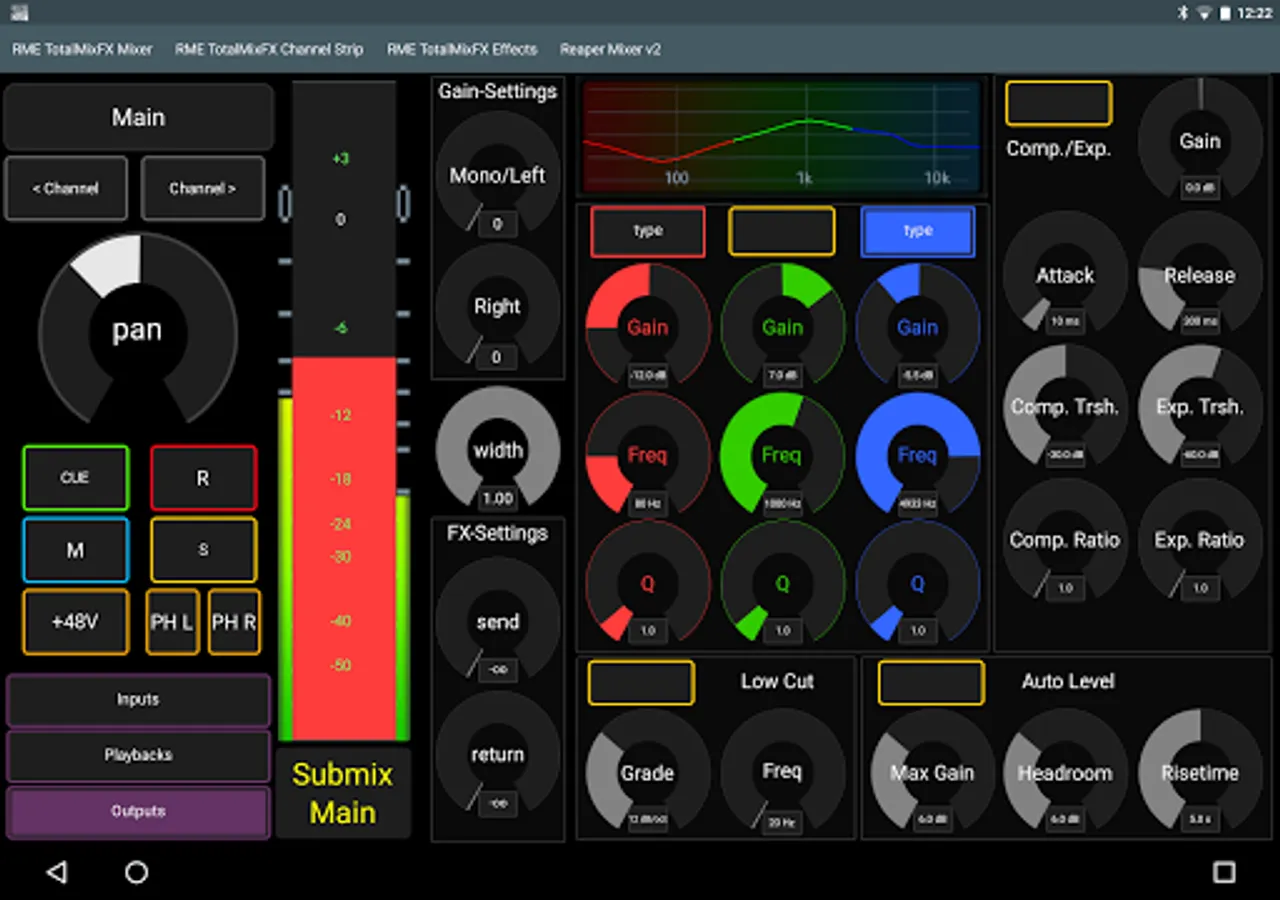Switch to RME TotalMixFX Effects tab
The height and width of the screenshot is (900, 1280).
(462, 49)
